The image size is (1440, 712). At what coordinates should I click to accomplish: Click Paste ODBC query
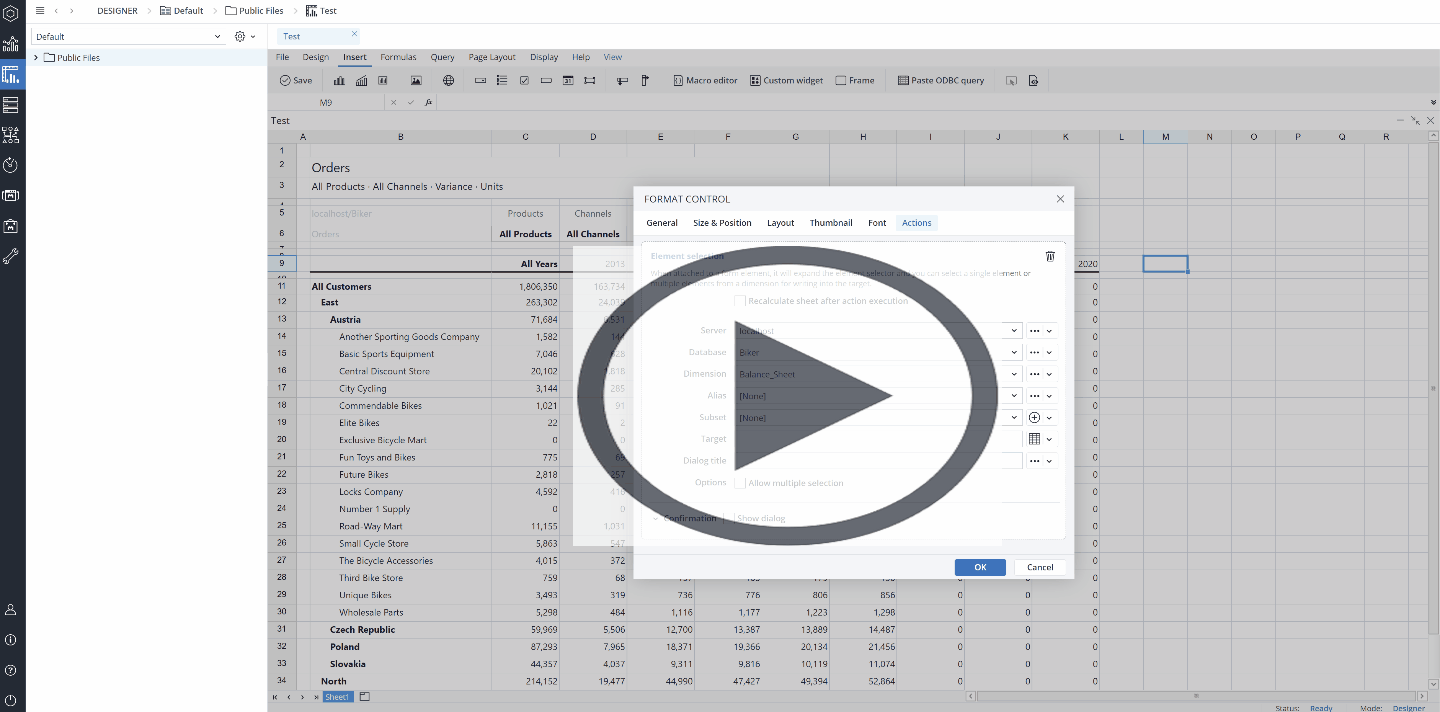click(941, 80)
